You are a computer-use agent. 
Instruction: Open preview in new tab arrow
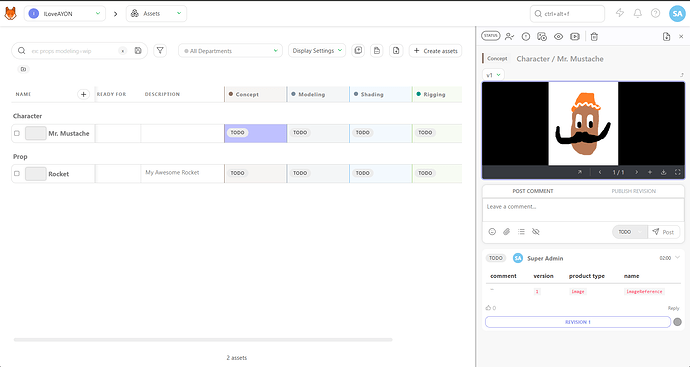580,172
